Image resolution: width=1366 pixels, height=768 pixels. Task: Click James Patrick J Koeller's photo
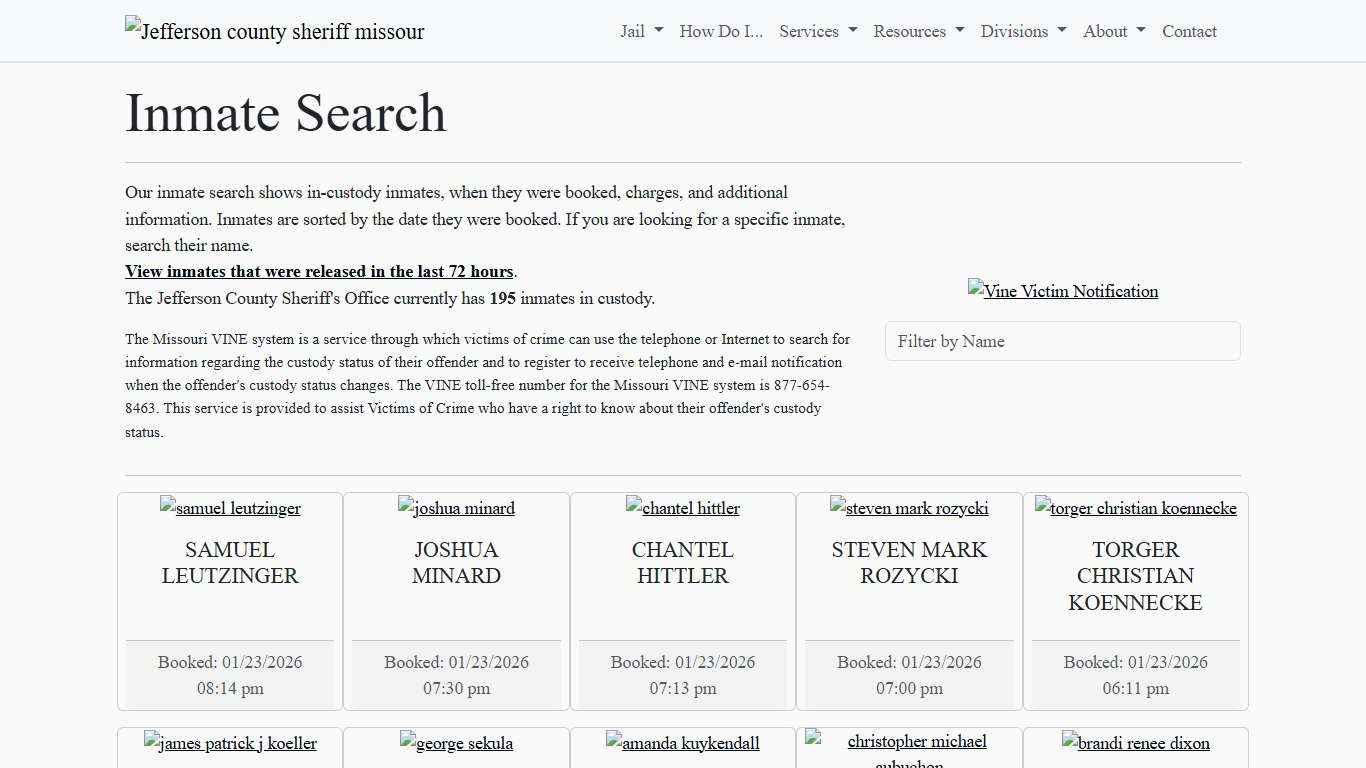(230, 743)
